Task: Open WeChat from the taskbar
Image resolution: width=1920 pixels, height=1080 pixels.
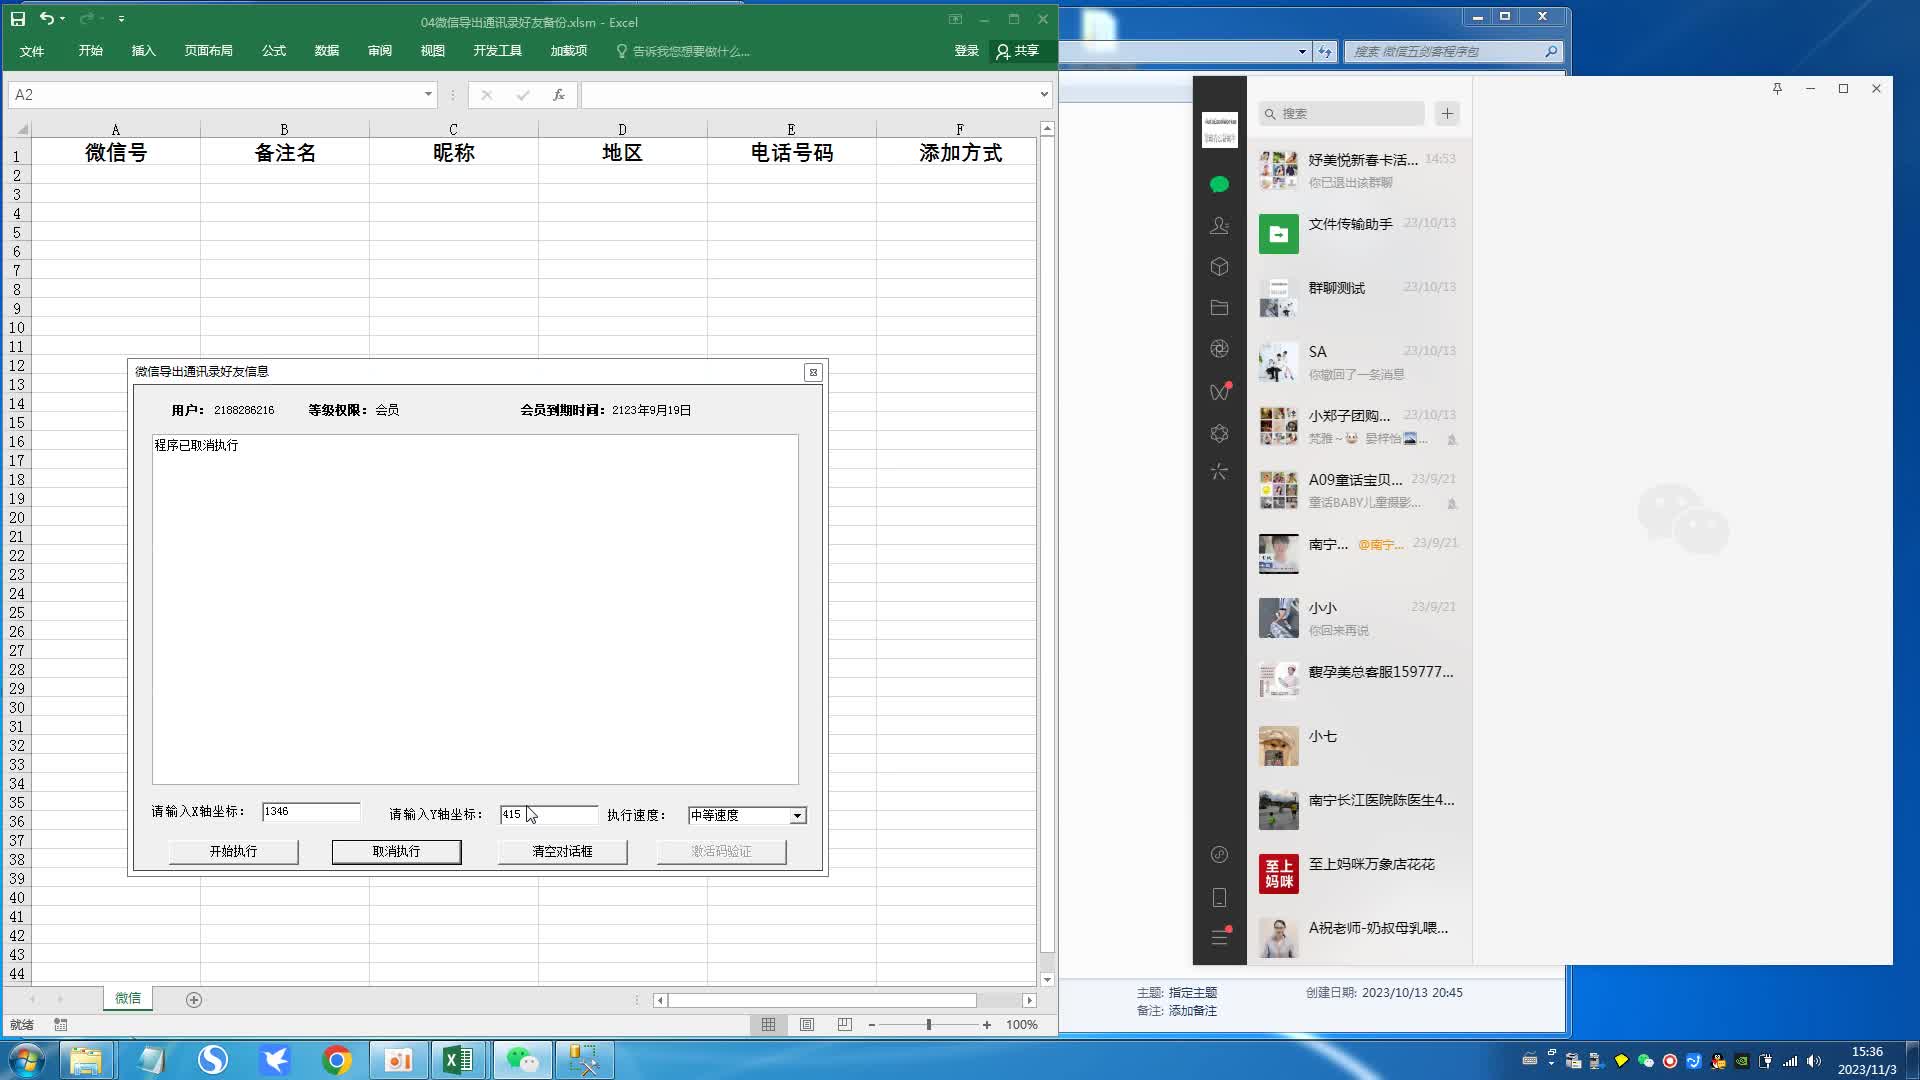Action: point(521,1060)
